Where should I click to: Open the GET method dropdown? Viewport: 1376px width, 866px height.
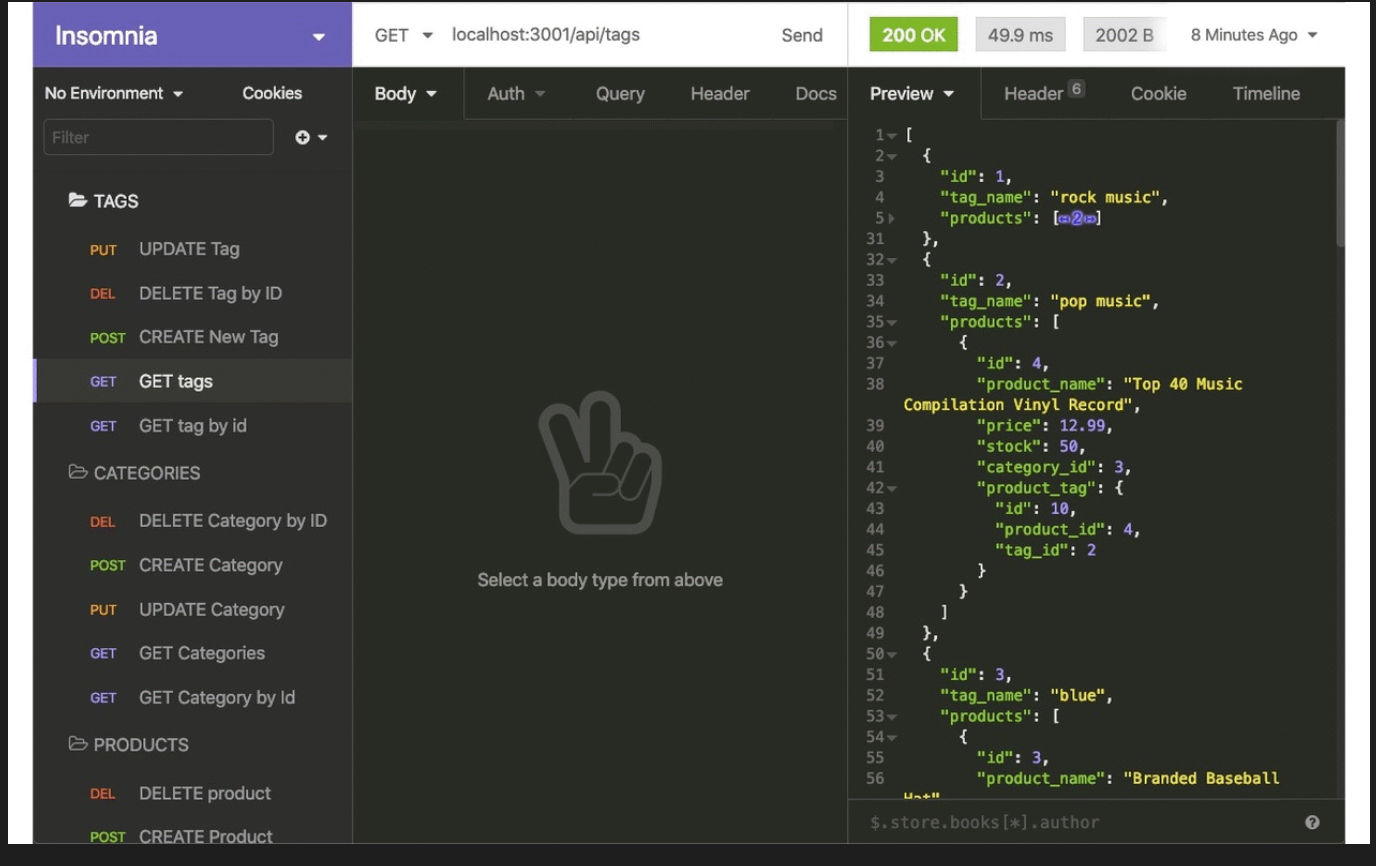click(x=403, y=35)
